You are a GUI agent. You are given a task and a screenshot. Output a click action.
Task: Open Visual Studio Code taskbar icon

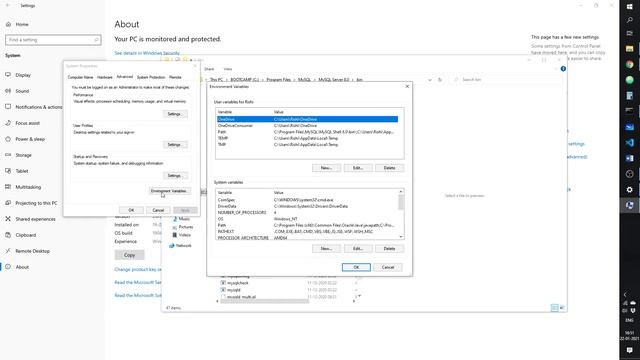click(629, 142)
